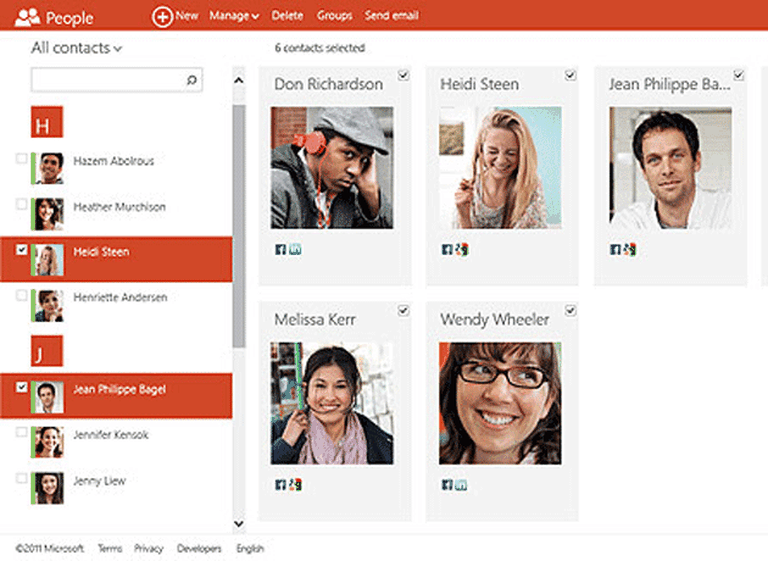Open Heidi Steen card's Messenger icon
The height and width of the screenshot is (561, 768).
click(x=461, y=249)
